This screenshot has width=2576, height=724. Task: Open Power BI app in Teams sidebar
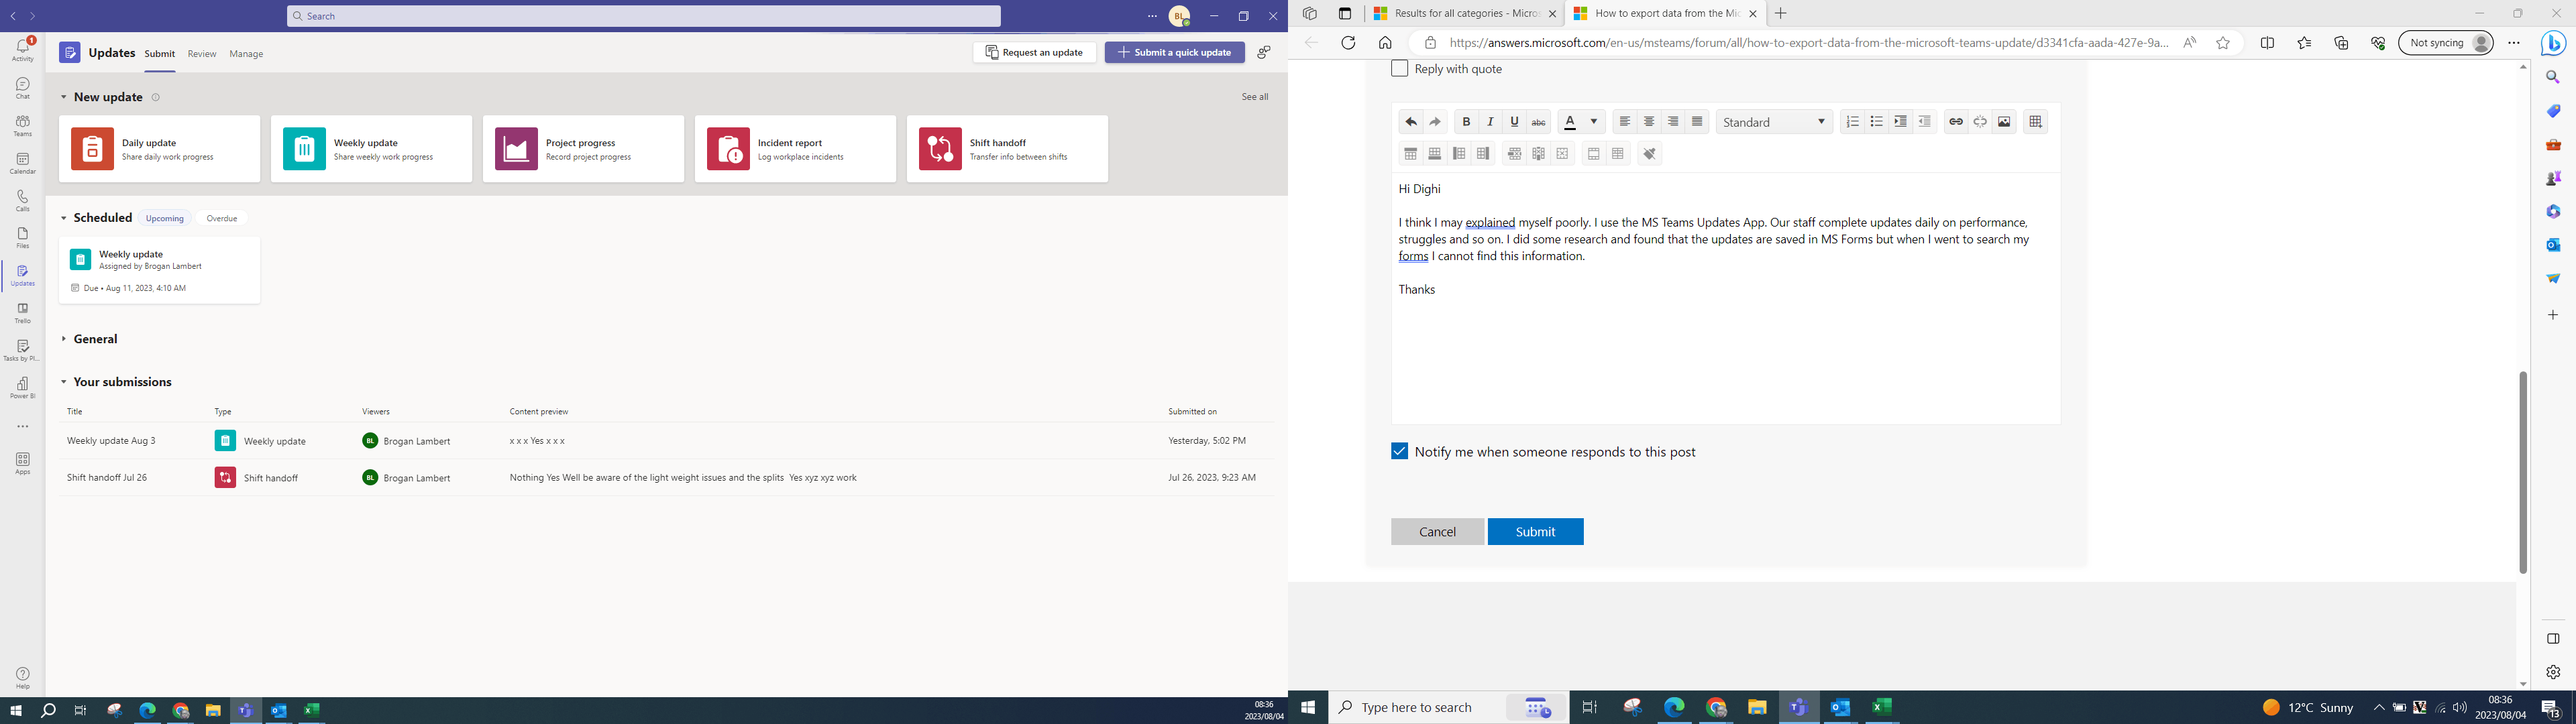coord(22,388)
